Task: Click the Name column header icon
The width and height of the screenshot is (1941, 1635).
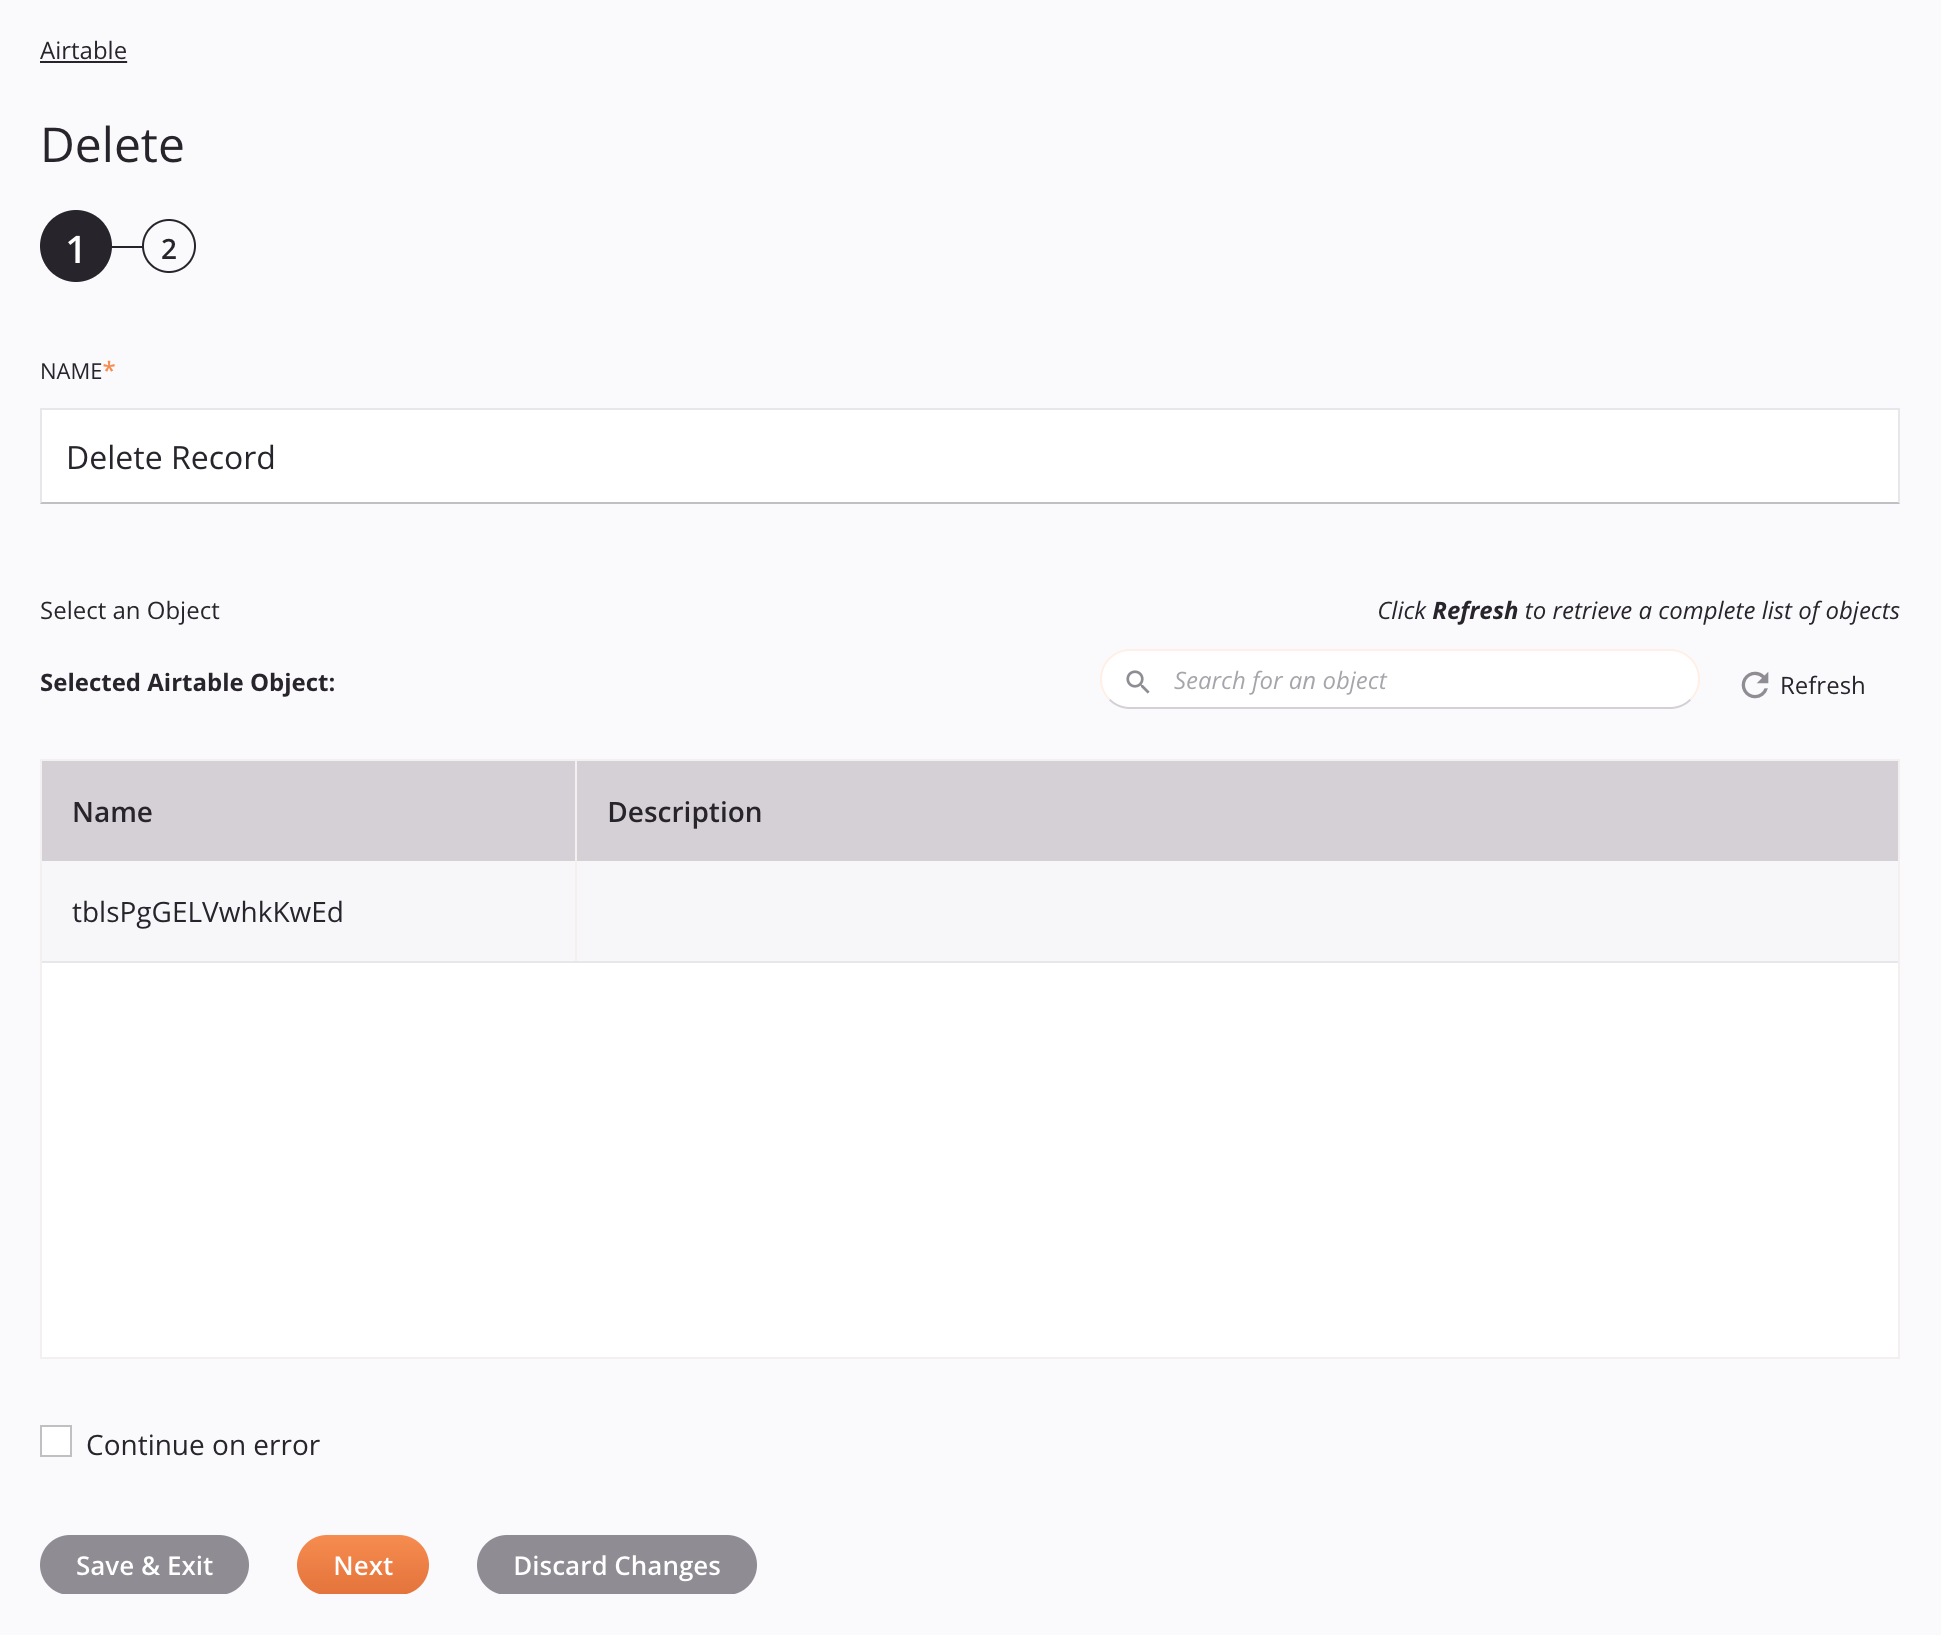Action: [x=110, y=811]
